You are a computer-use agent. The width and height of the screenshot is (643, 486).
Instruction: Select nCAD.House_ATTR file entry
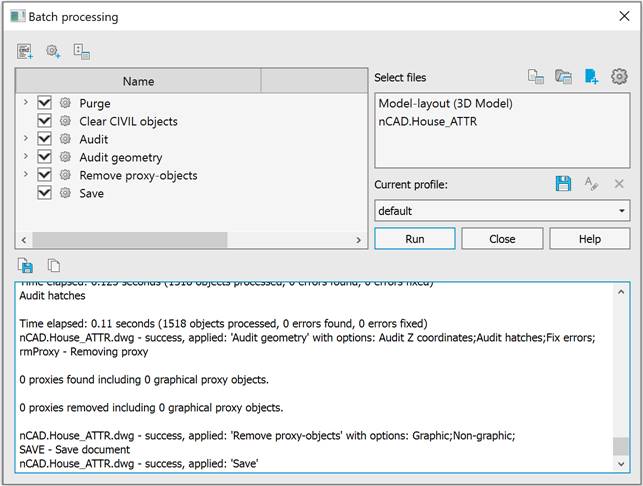click(x=428, y=121)
